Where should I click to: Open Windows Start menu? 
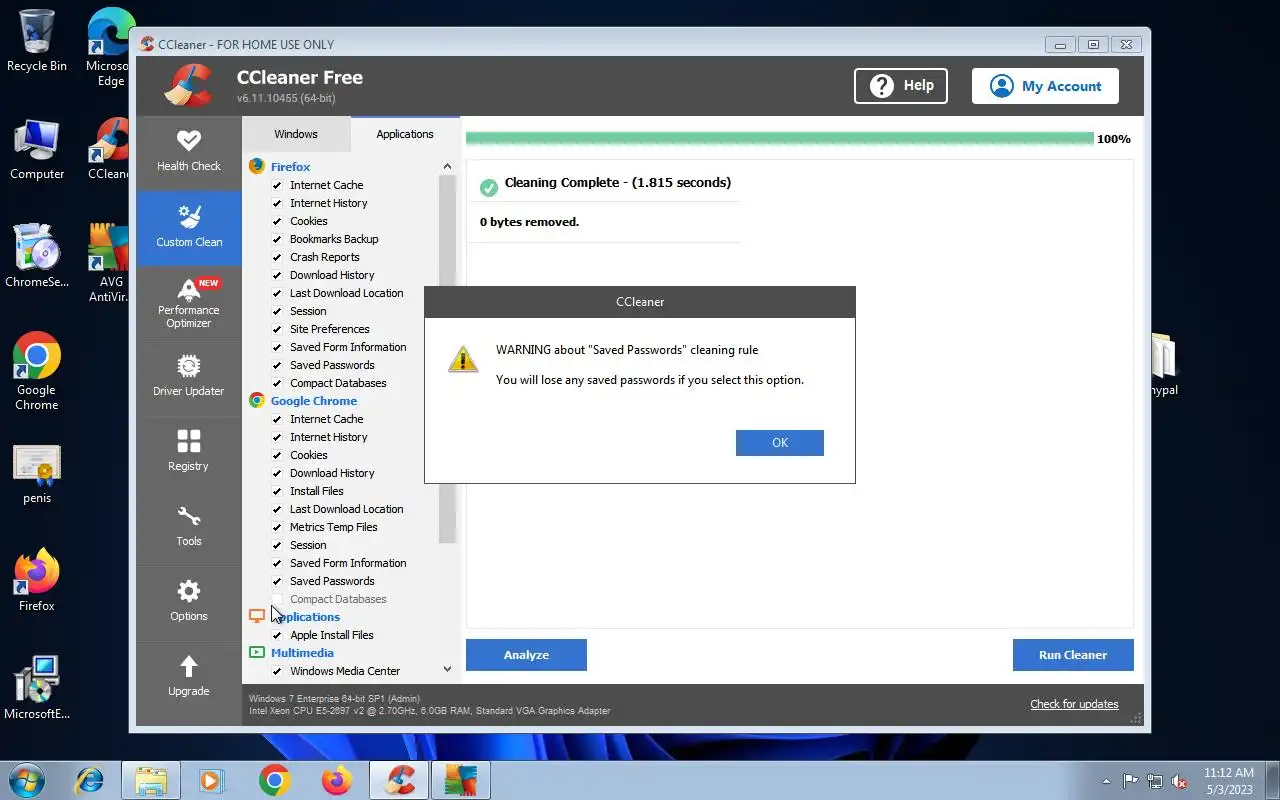(26, 780)
